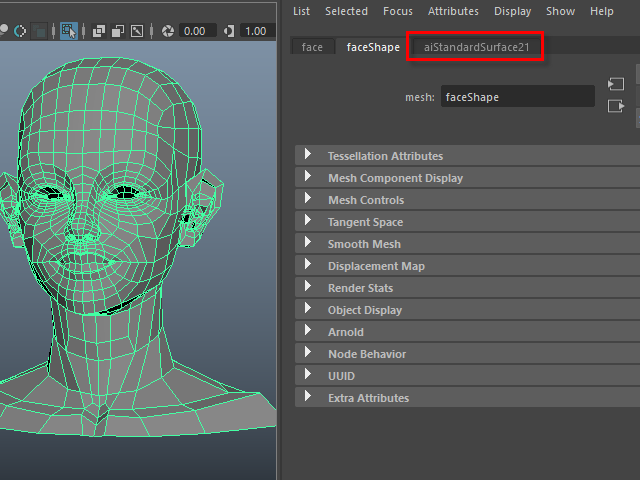The width and height of the screenshot is (640, 480).
Task: Toggle the highlighted isolate select icon
Action: point(69,31)
